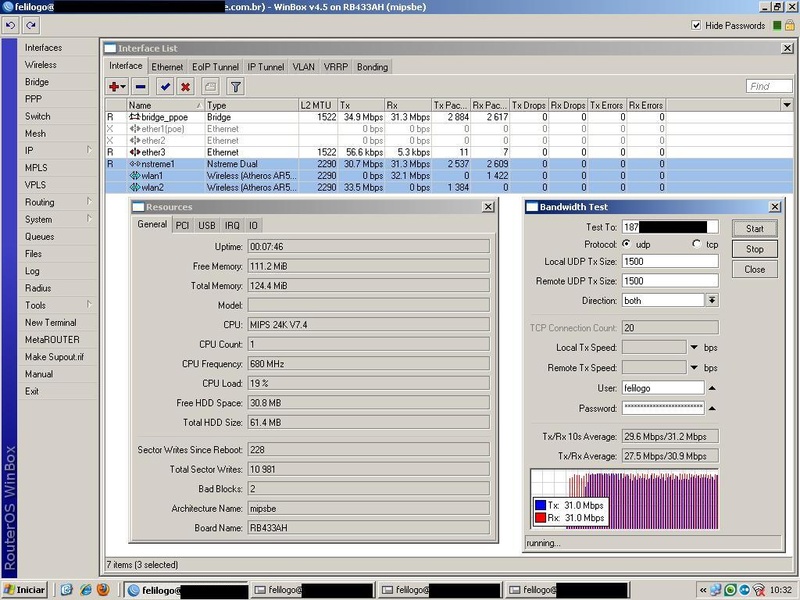Screen dimensions: 800x600
Task: Click the redo arrow icon
Action: (x=30, y=25)
